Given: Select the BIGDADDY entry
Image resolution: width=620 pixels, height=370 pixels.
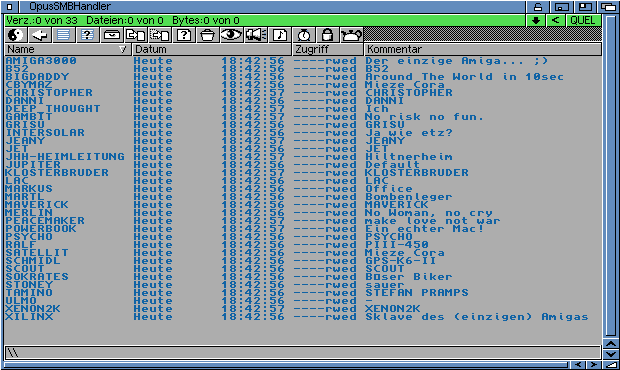Looking at the screenshot, I should (x=37, y=77).
